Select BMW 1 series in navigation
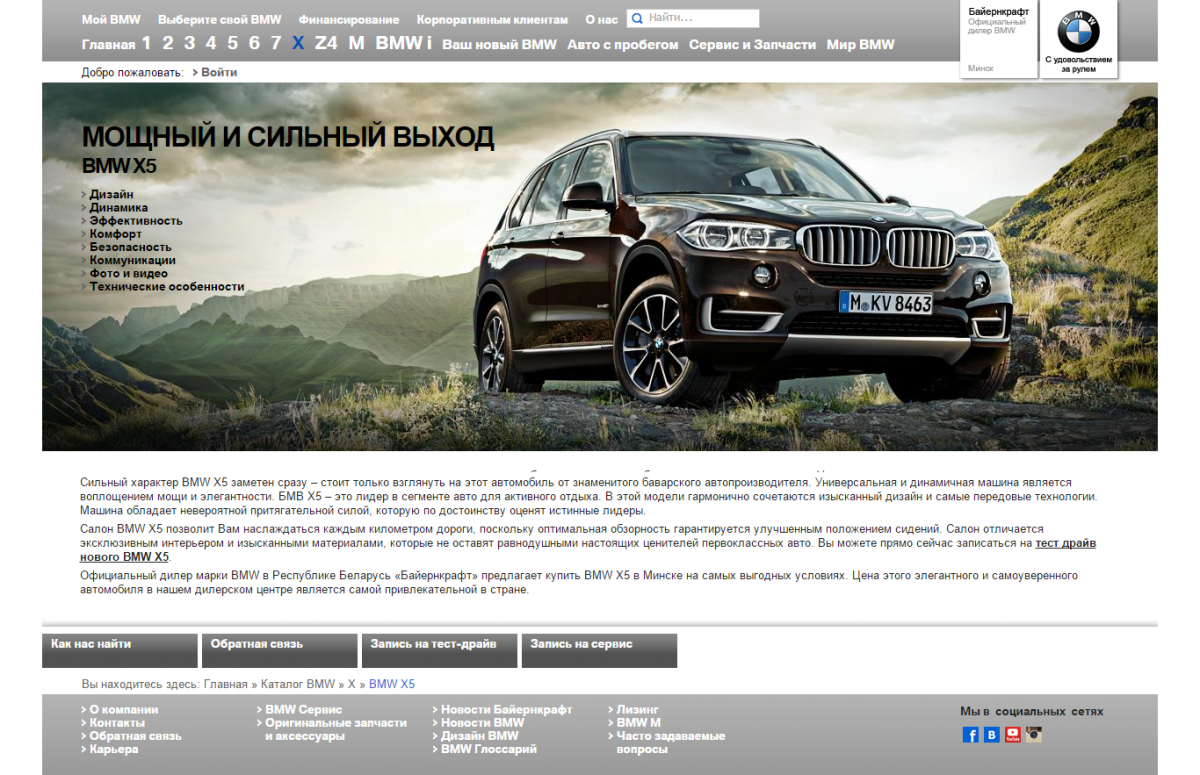Screen dimensions: 1200x775 [146, 43]
